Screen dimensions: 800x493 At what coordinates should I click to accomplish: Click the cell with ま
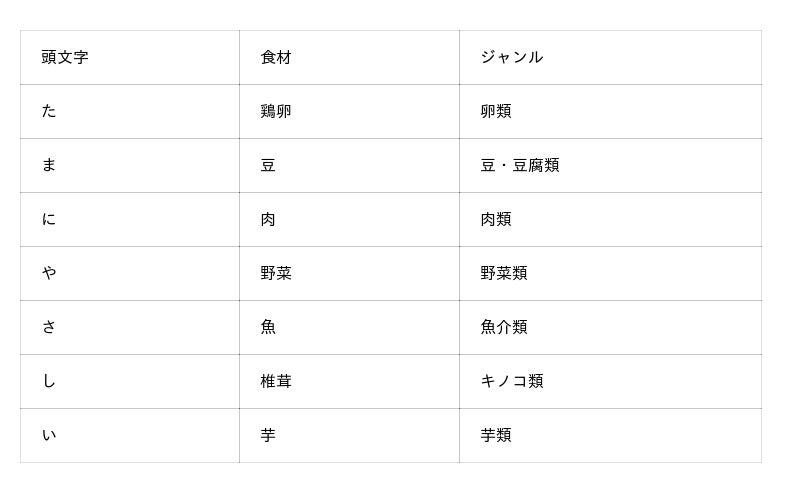tap(130, 165)
